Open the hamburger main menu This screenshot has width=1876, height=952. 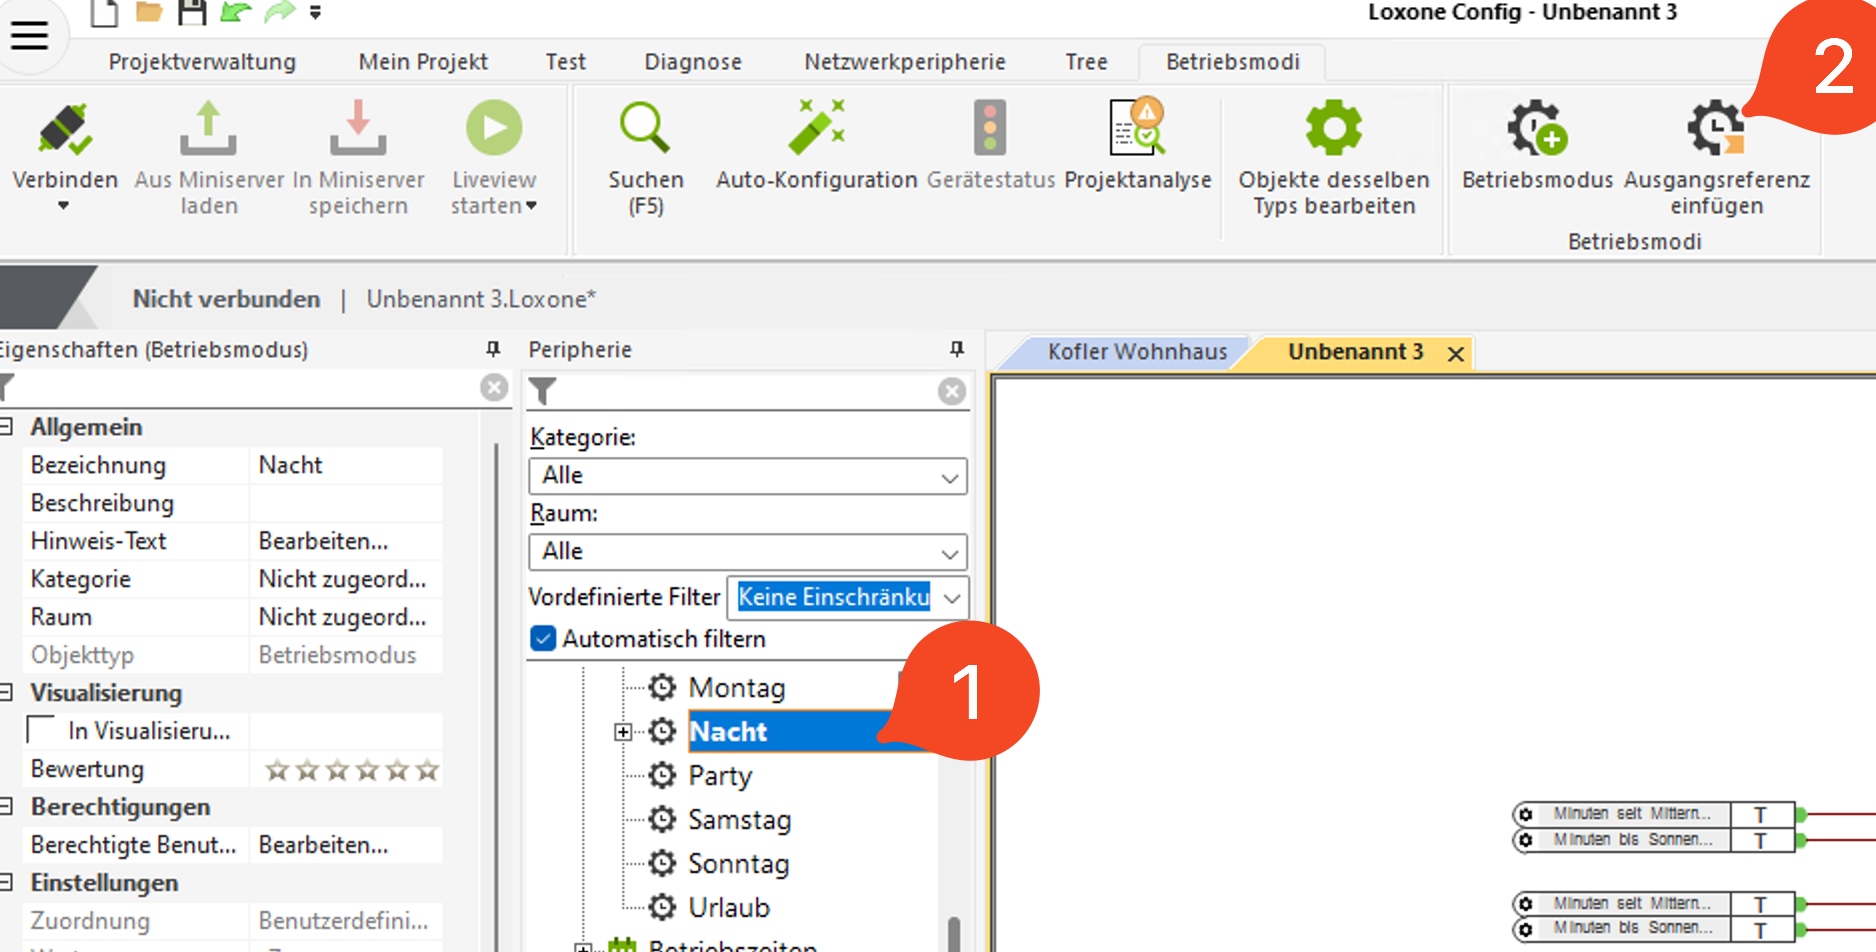(30, 36)
